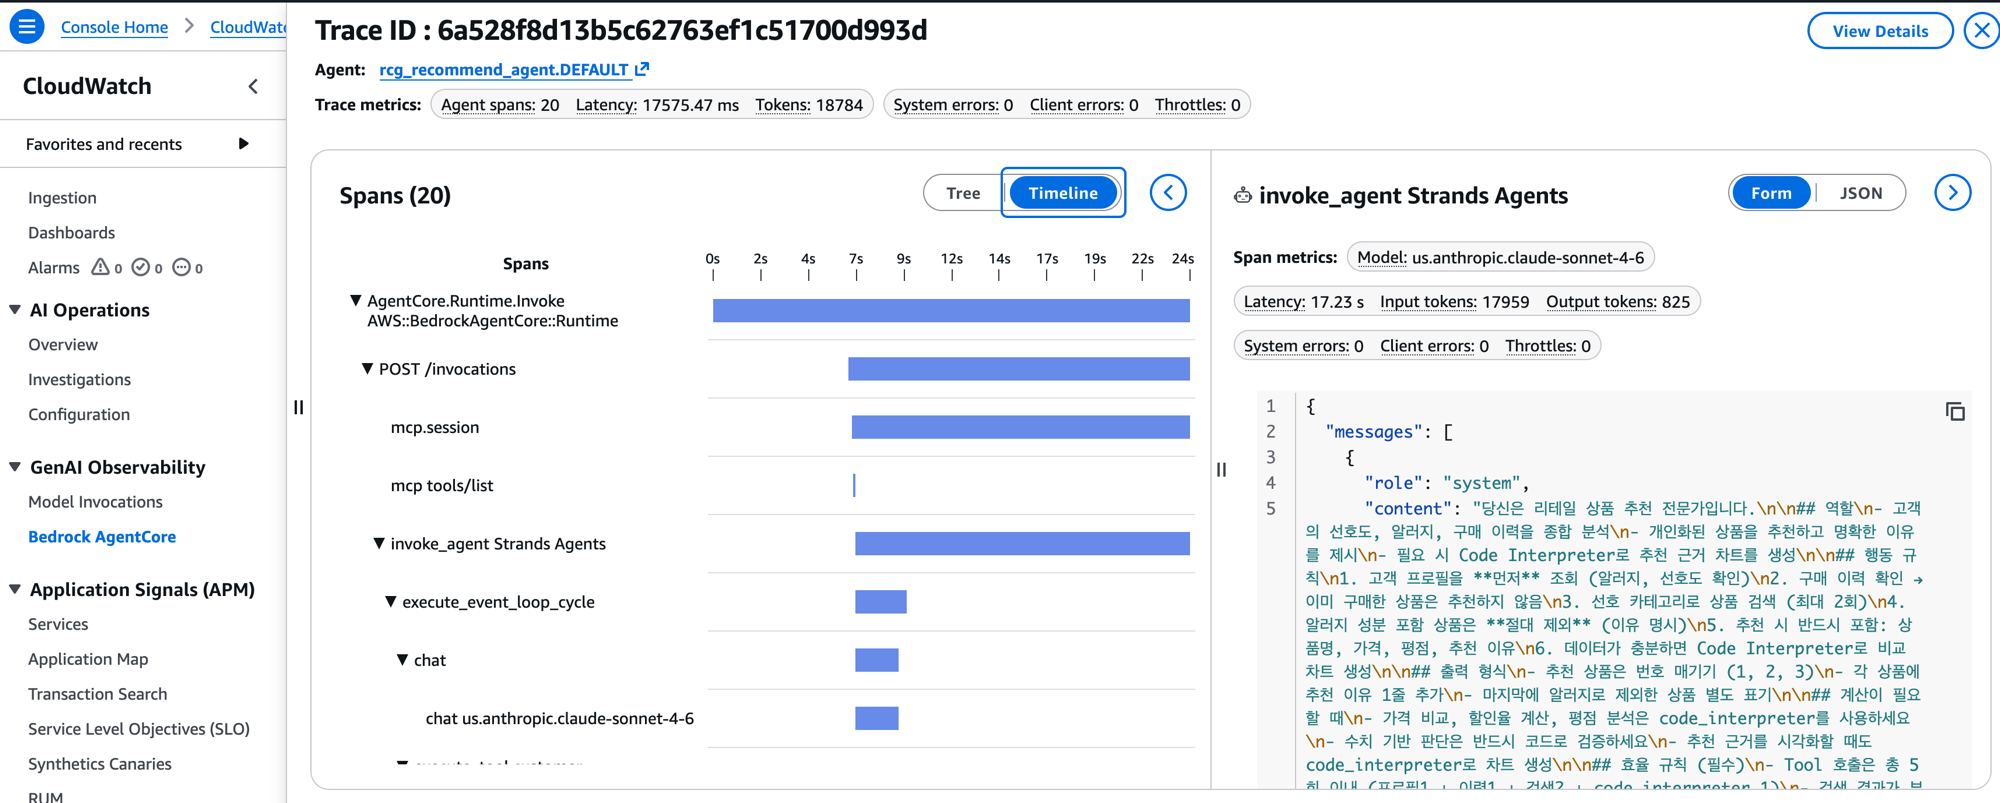Go to previous span arrow
The image size is (2000, 803).
point(1168,193)
